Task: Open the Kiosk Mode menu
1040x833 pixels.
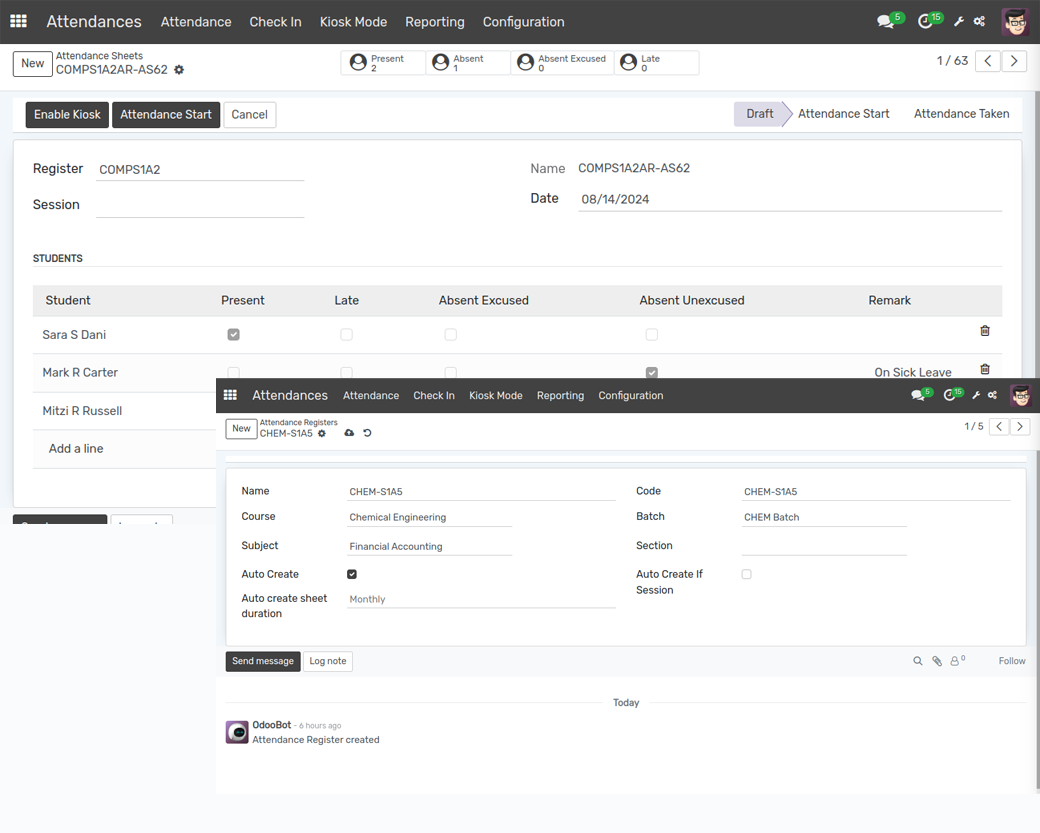Action: coord(353,21)
